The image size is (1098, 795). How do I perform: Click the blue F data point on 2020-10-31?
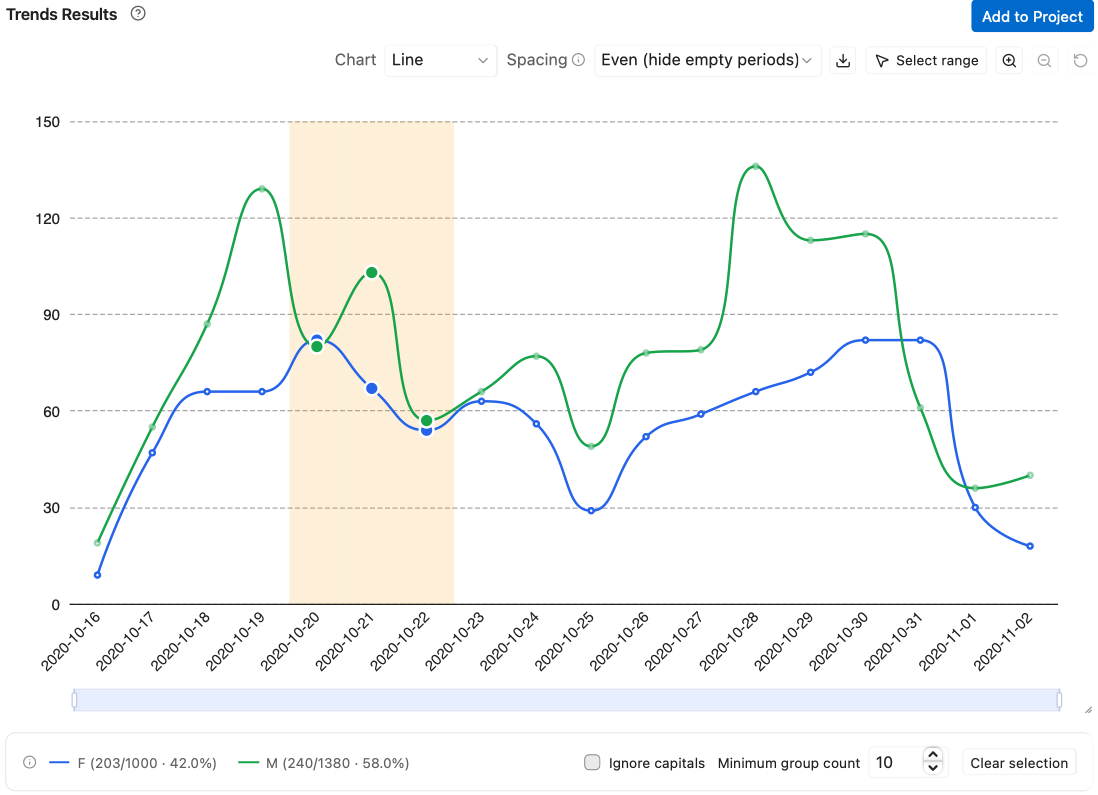pos(920,340)
